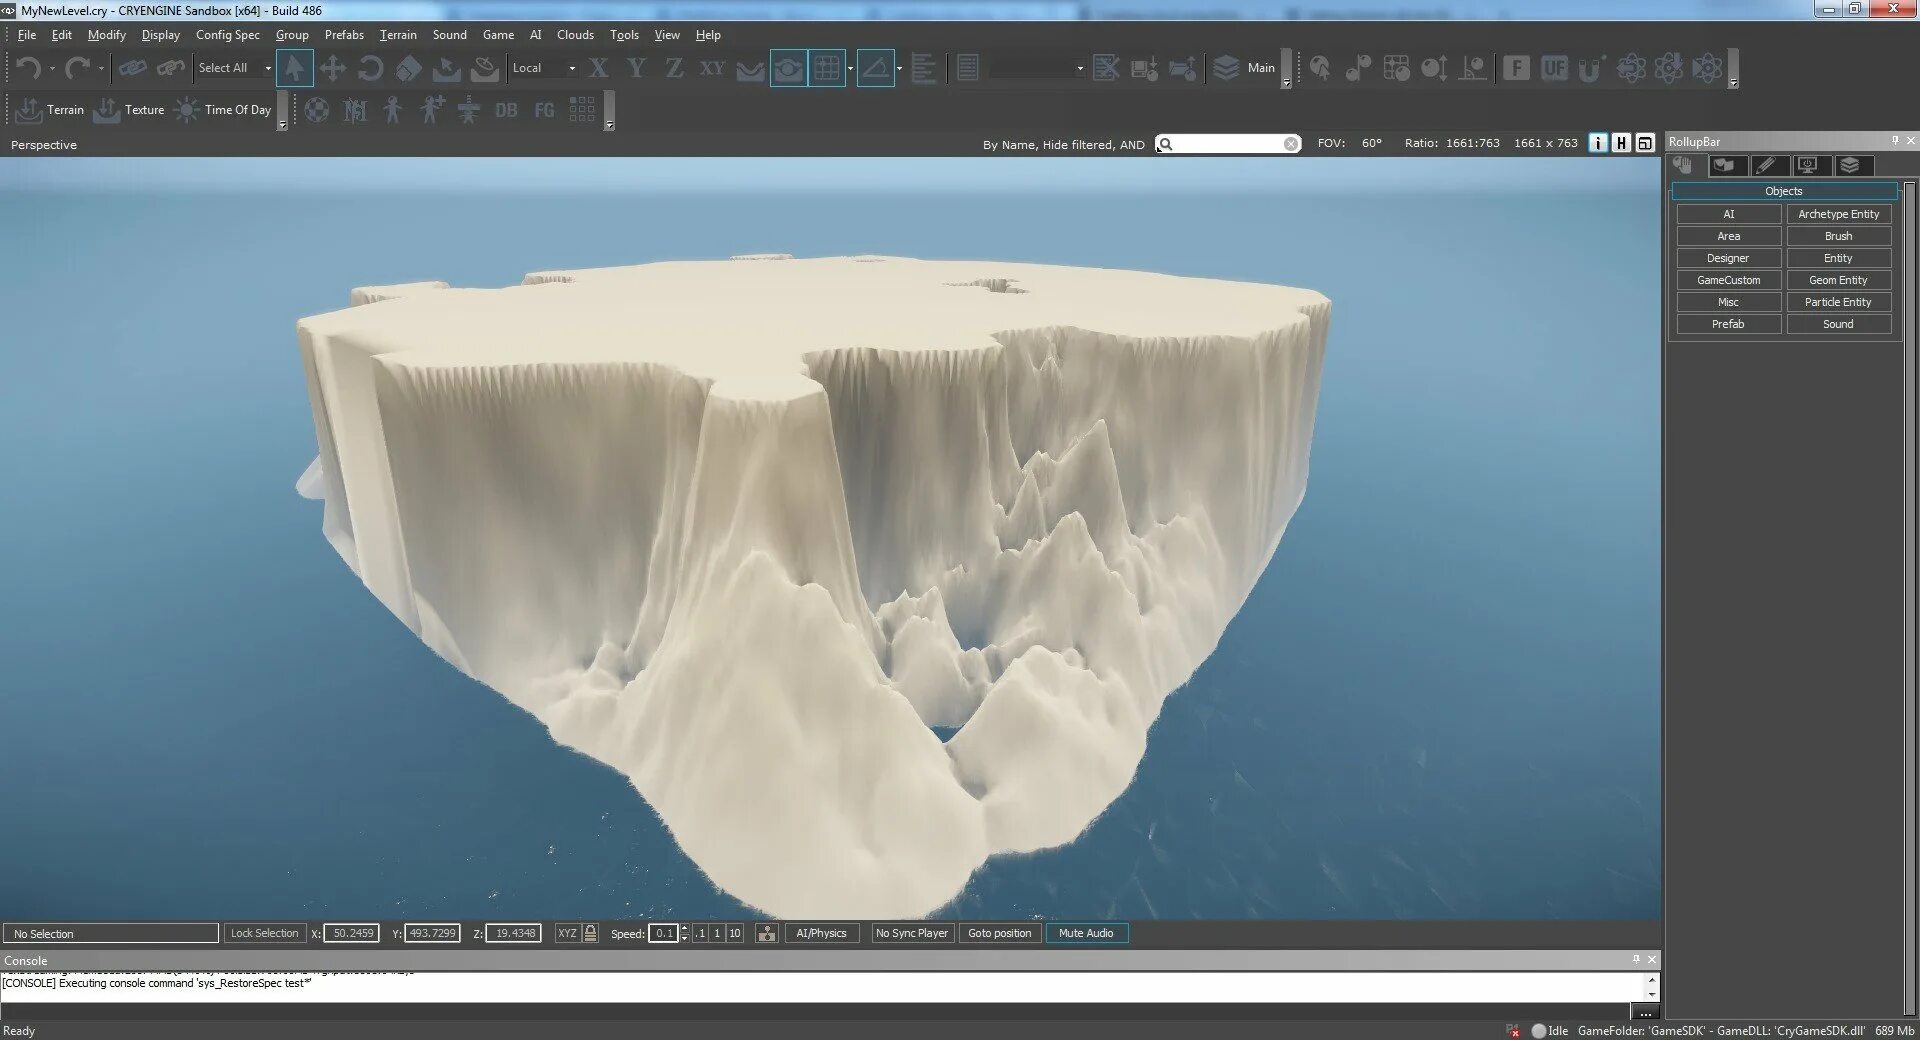Click the Select Terrain tool icon
This screenshot has width=1920, height=1040.
point(446,68)
